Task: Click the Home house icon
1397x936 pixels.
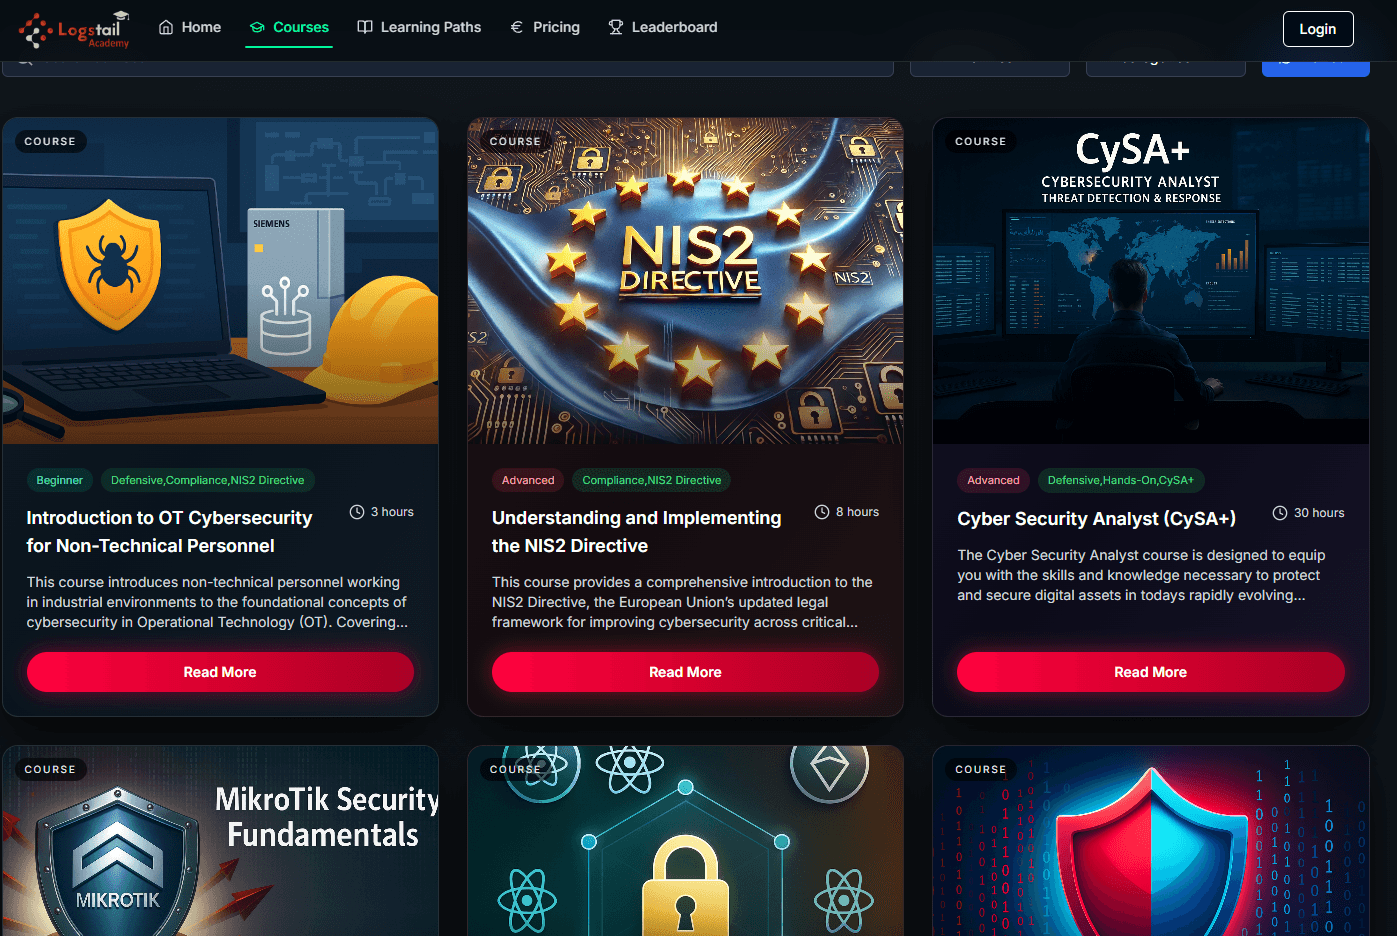Action: point(166,27)
